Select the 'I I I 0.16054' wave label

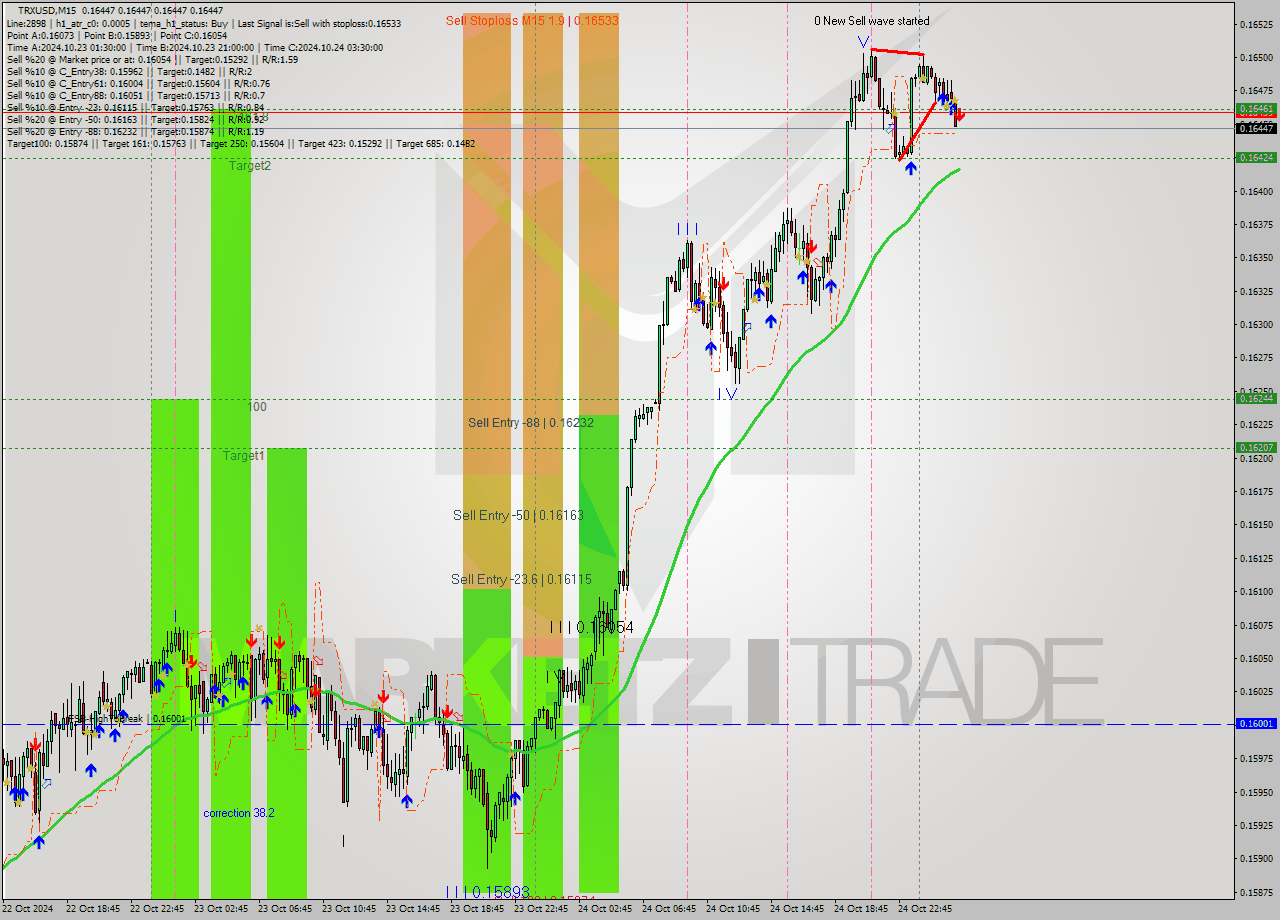tap(591, 627)
